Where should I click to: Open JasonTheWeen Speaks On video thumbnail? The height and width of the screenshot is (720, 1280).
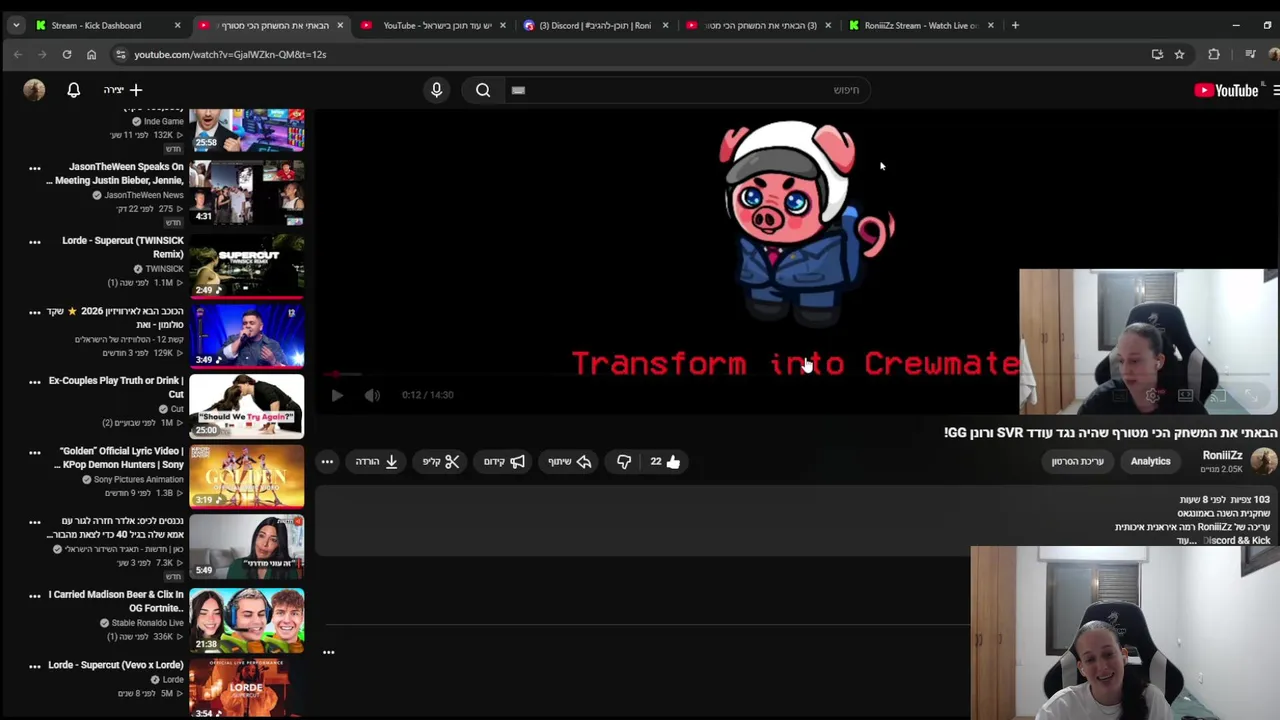coord(246,195)
